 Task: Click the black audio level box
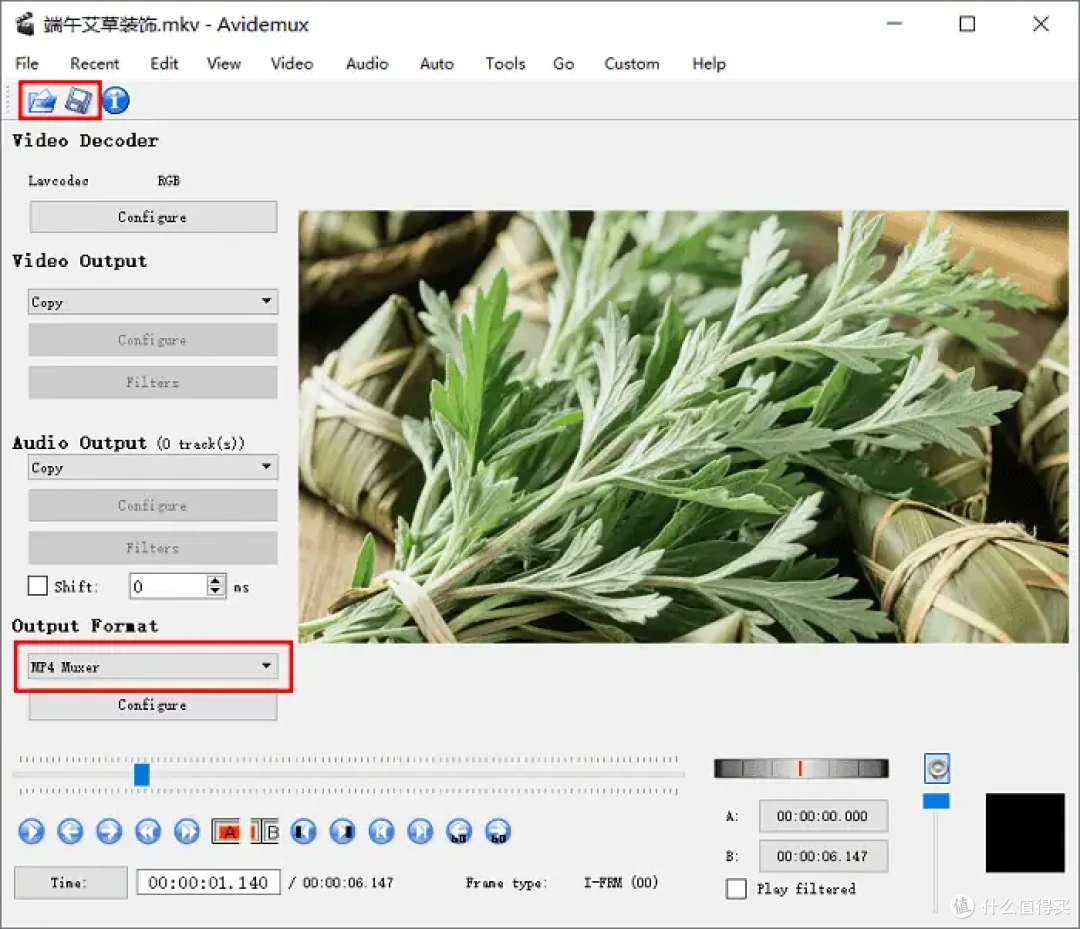(1025, 833)
